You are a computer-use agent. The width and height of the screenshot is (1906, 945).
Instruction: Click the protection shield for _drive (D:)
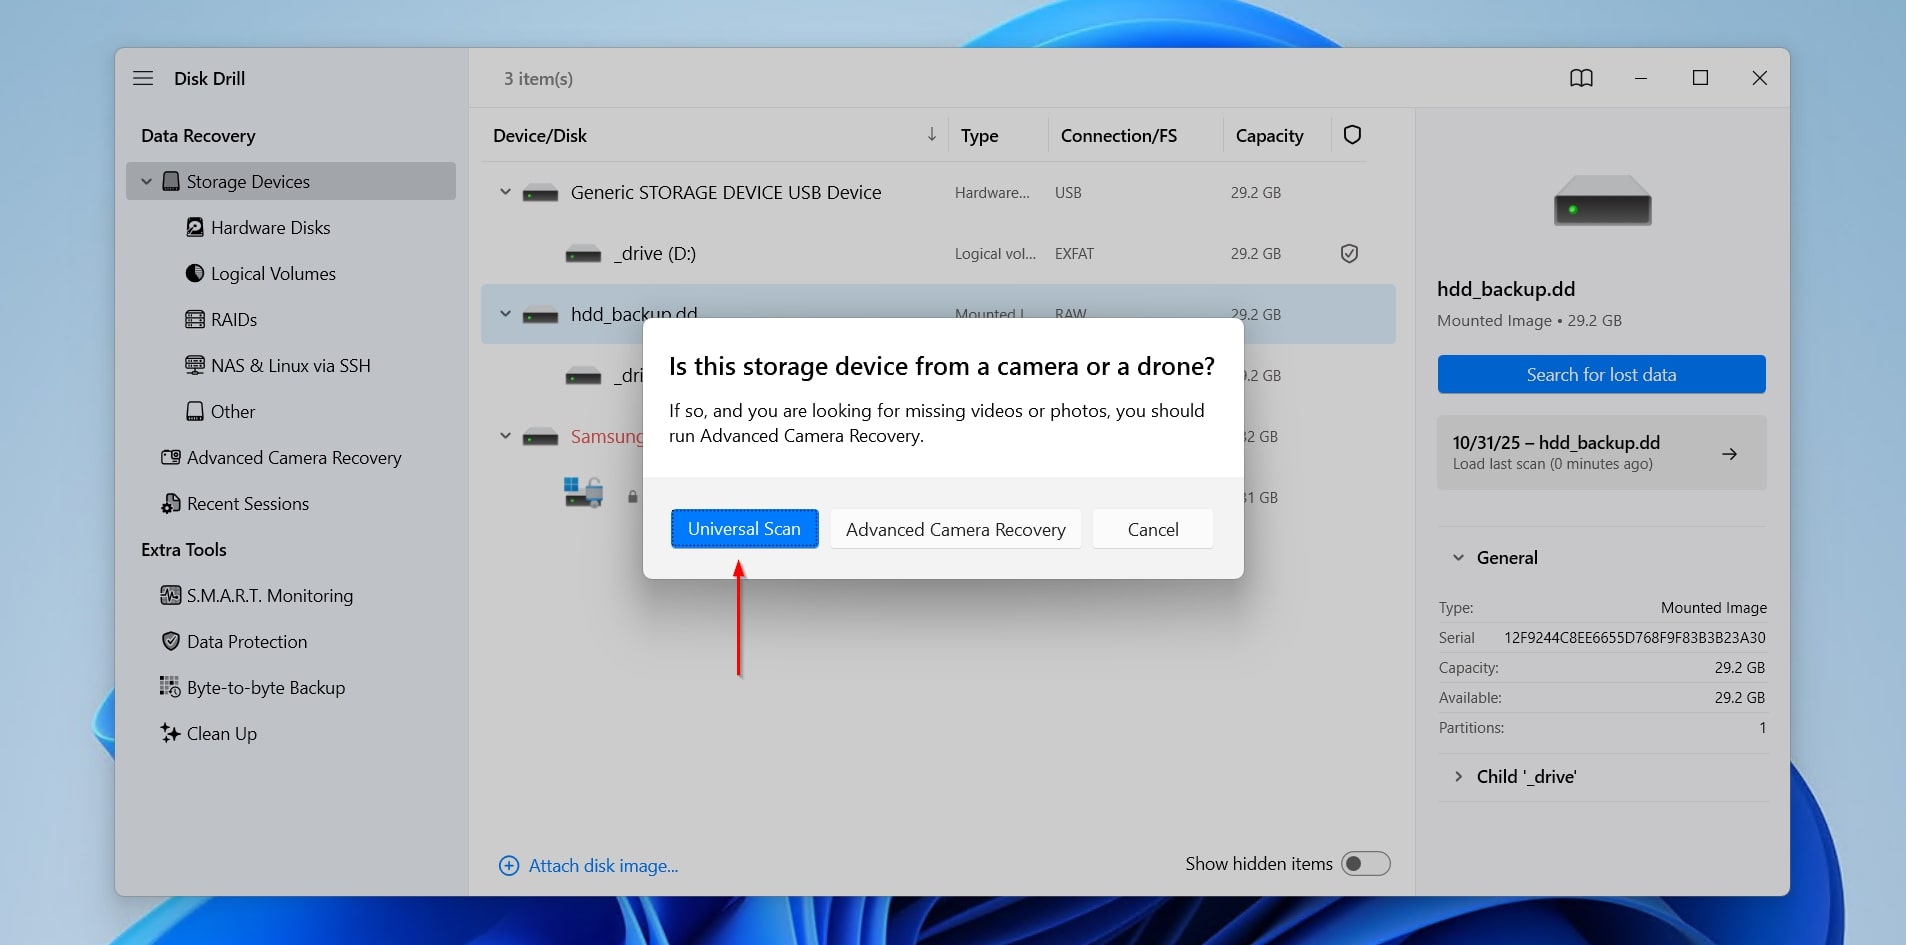(1349, 254)
